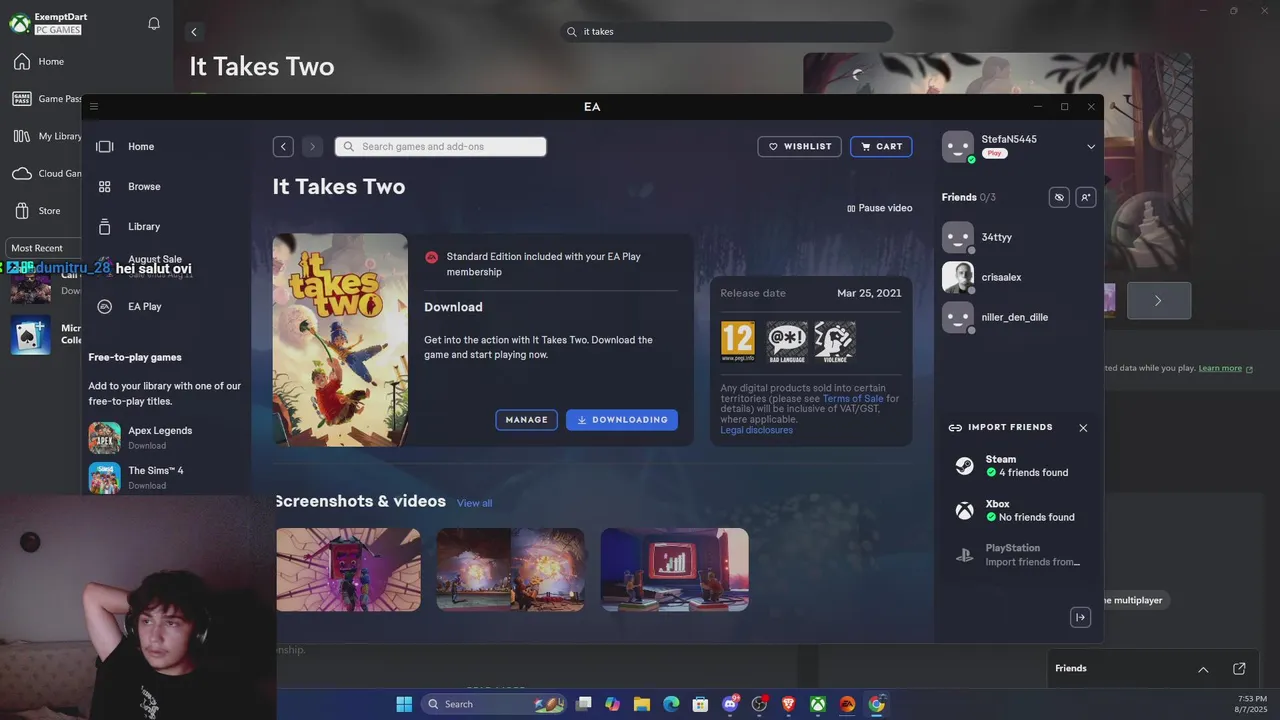Screen dimensions: 1280x720
Task: Click the Manage button
Action: (x=526, y=420)
